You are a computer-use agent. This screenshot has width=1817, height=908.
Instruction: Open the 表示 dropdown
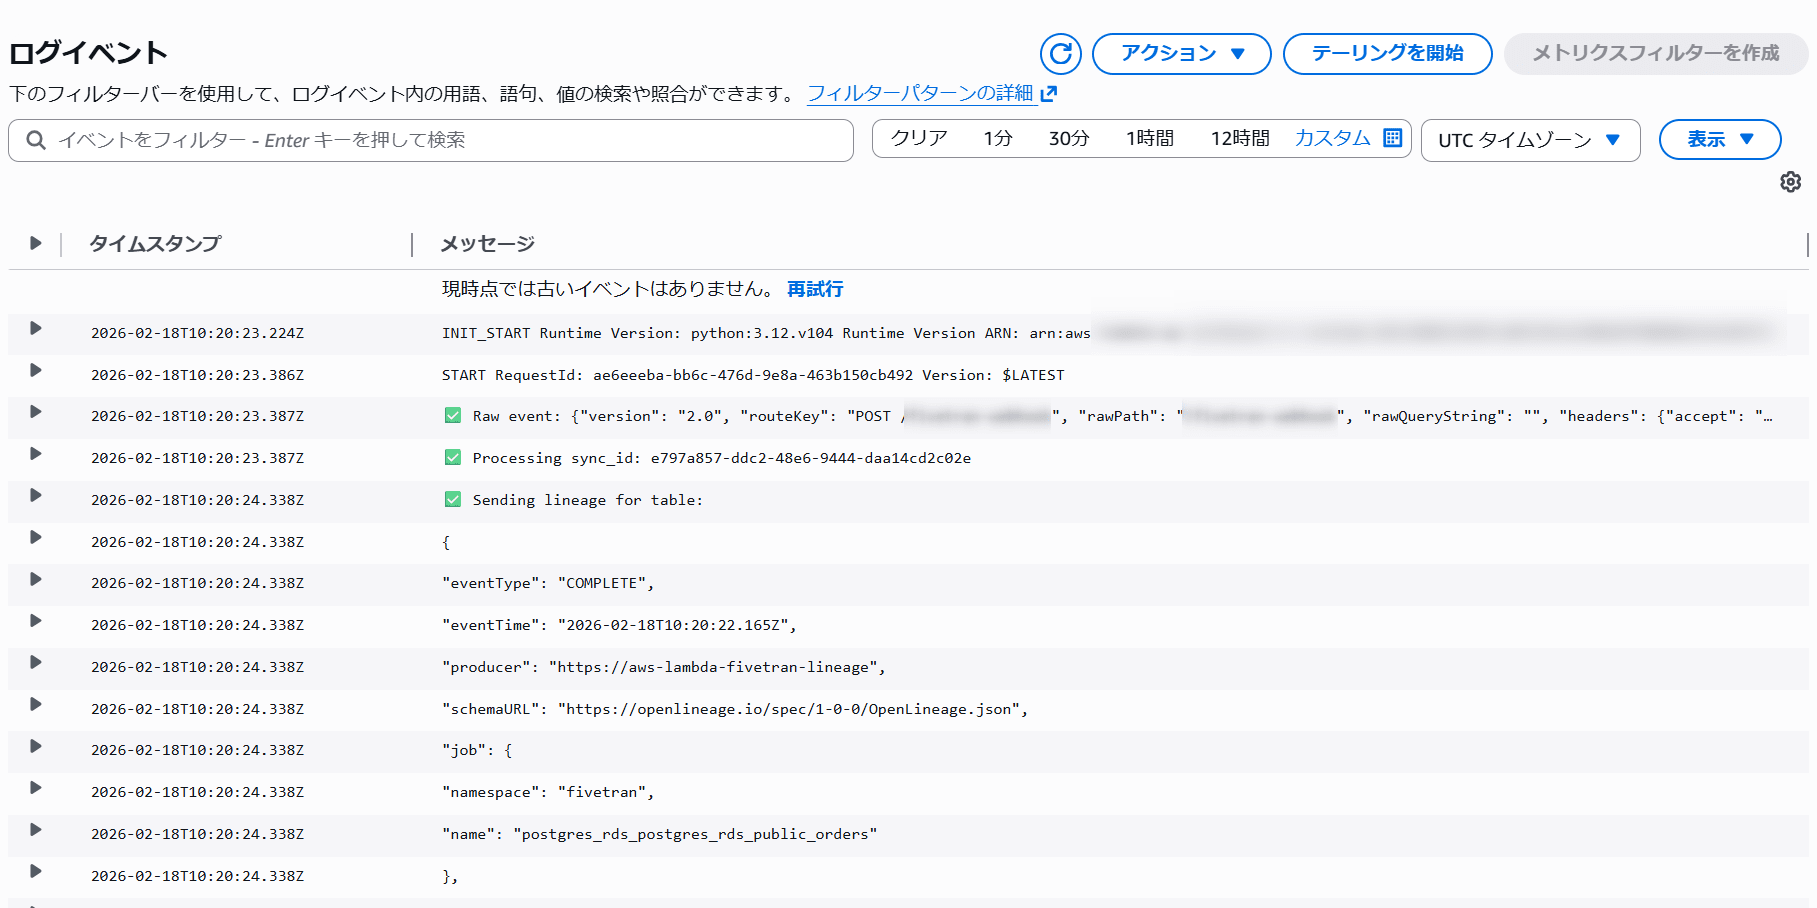pos(1719,140)
